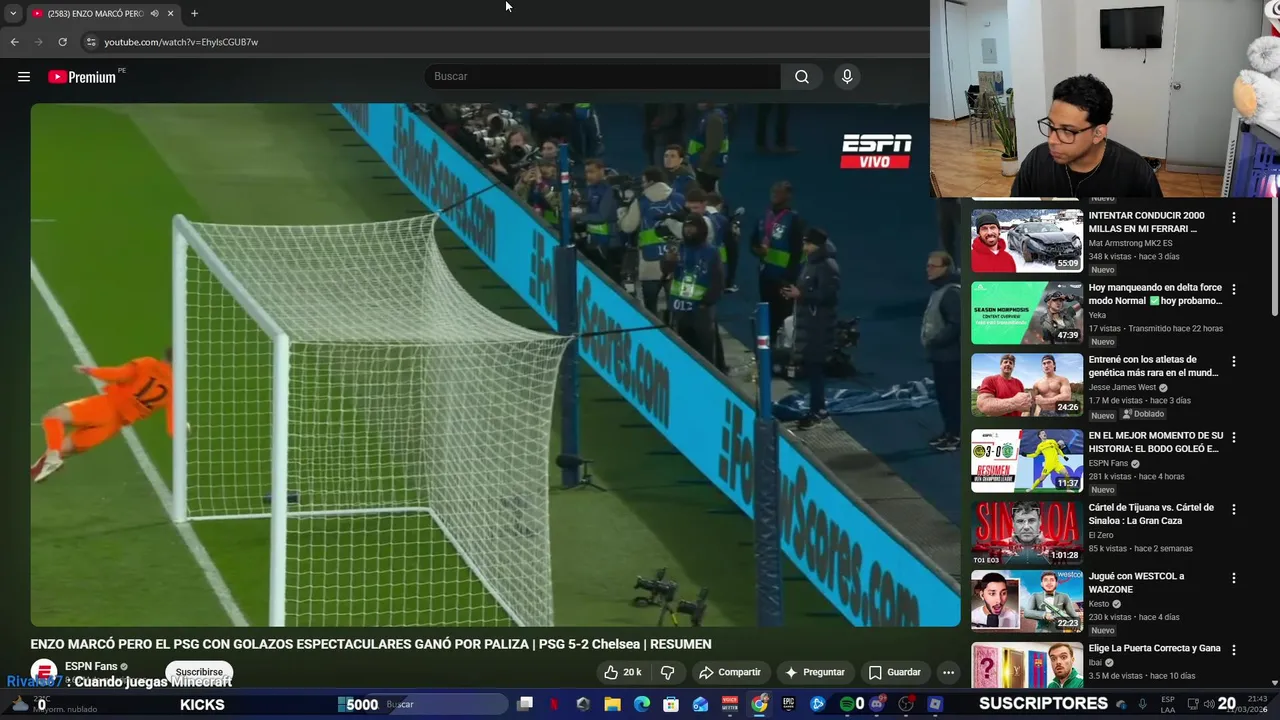
Task: Open Microsoft Store from the taskbar
Action: point(671,704)
